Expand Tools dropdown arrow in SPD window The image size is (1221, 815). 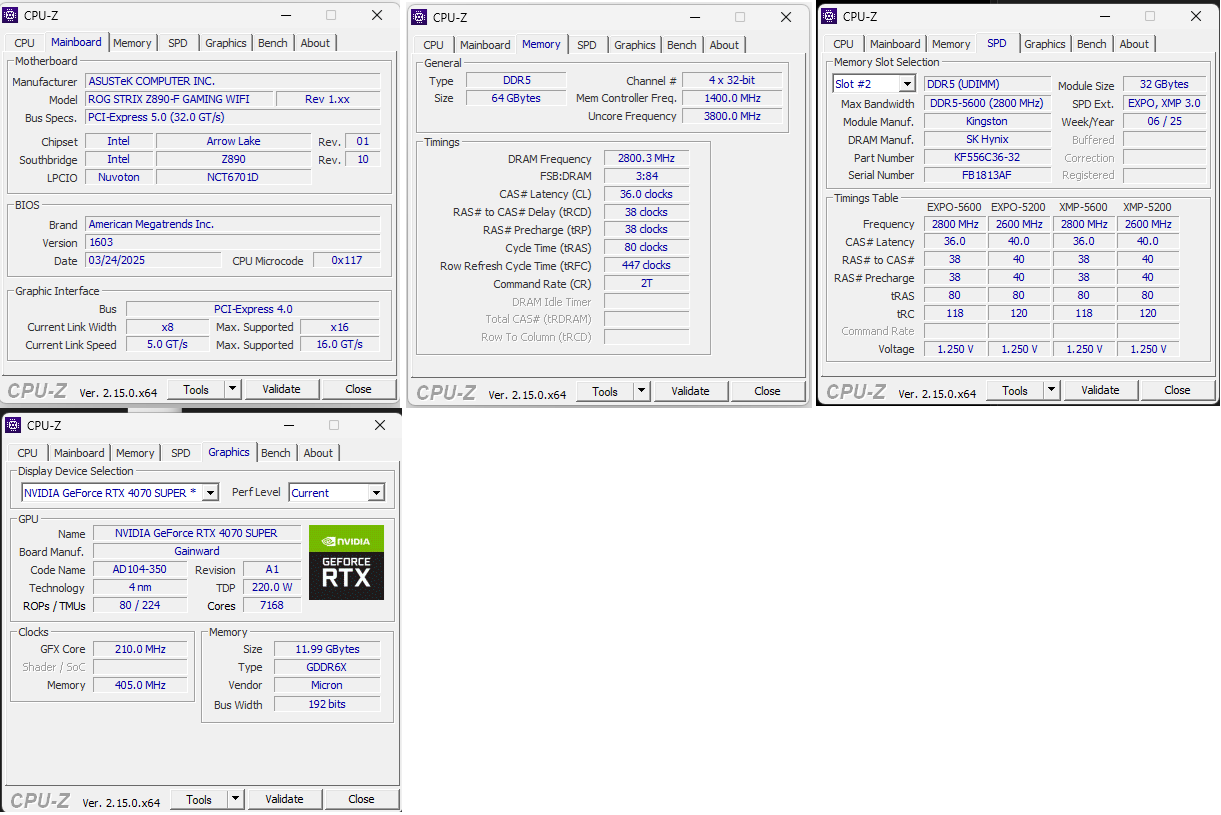coord(1052,390)
